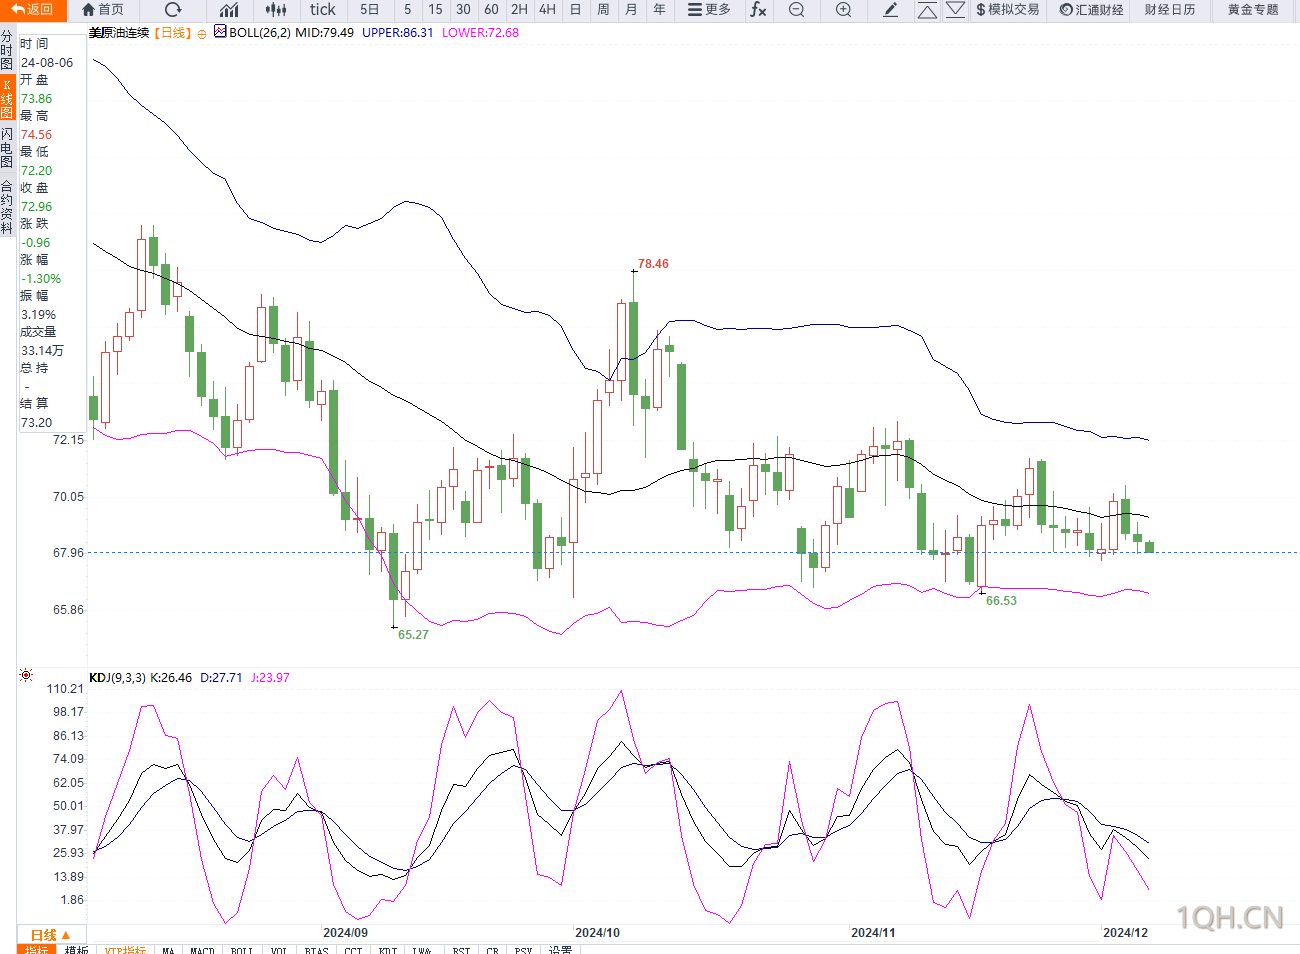
Task: Select the candlestick chart style icon
Action: pos(276,10)
